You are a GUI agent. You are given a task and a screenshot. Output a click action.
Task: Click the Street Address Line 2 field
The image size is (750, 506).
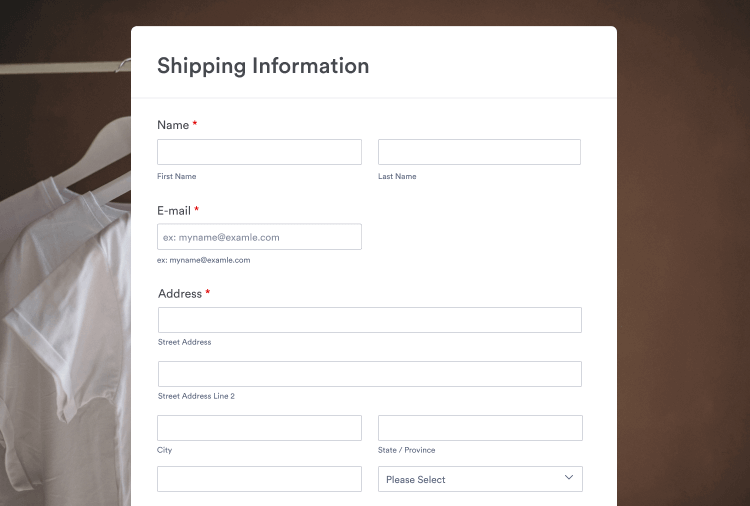tap(369, 374)
